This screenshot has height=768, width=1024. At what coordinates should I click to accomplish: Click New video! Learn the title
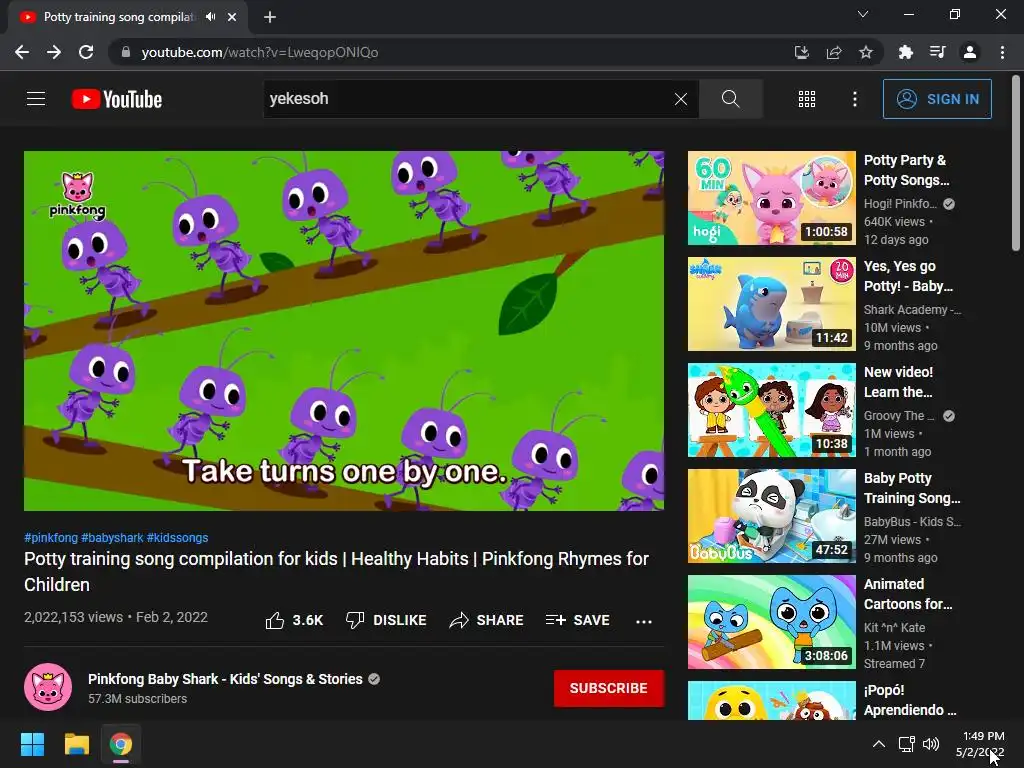899,382
